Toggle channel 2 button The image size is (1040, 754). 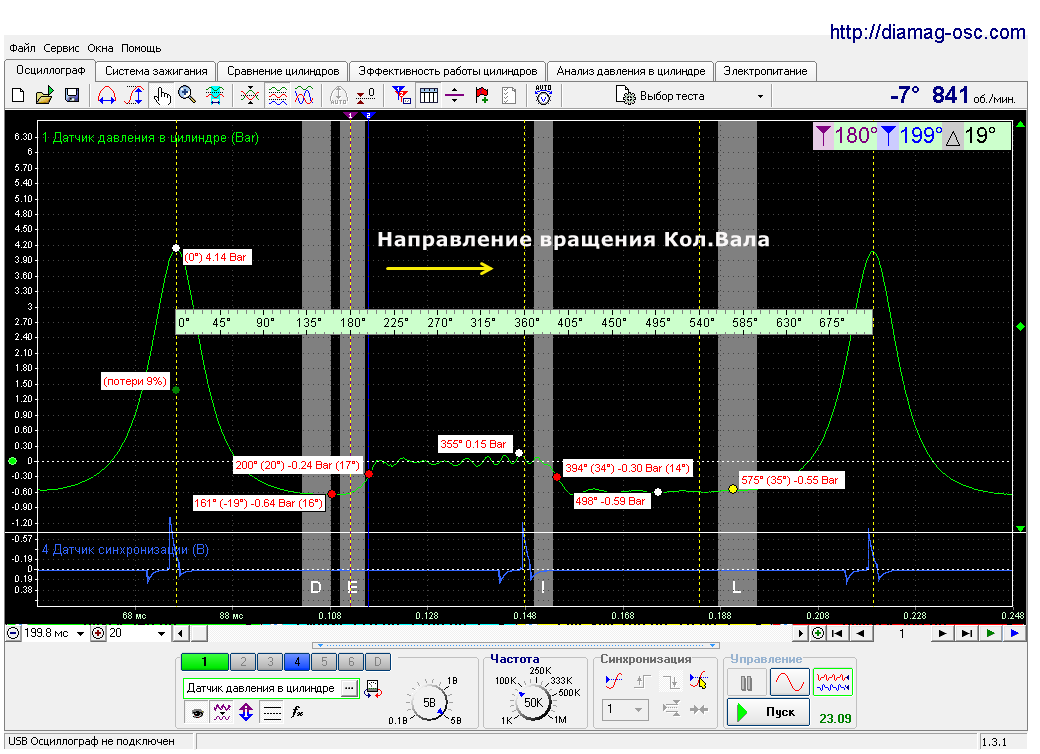[x=243, y=662]
